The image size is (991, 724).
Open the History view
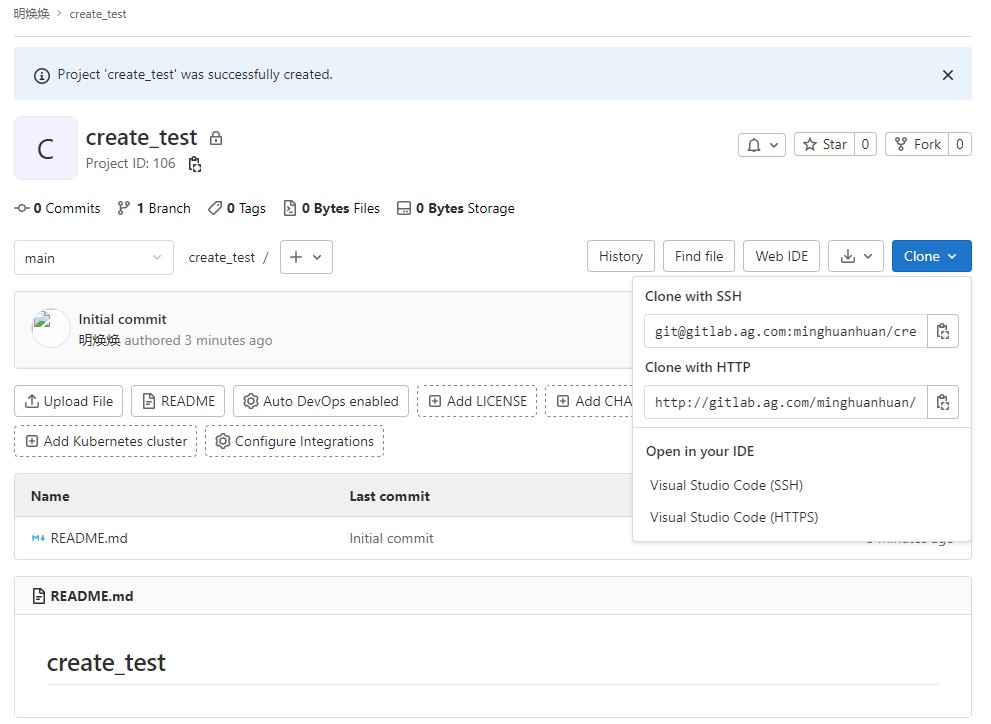point(620,257)
